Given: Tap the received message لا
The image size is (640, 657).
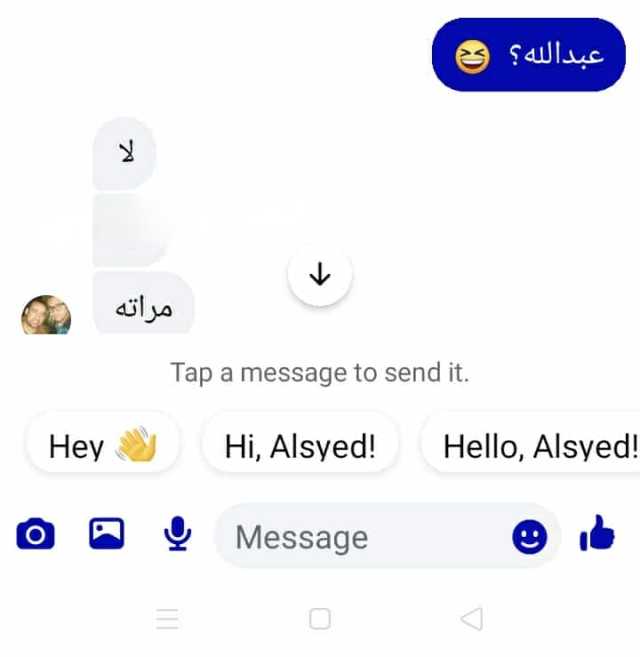Looking at the screenshot, I should tap(124, 153).
